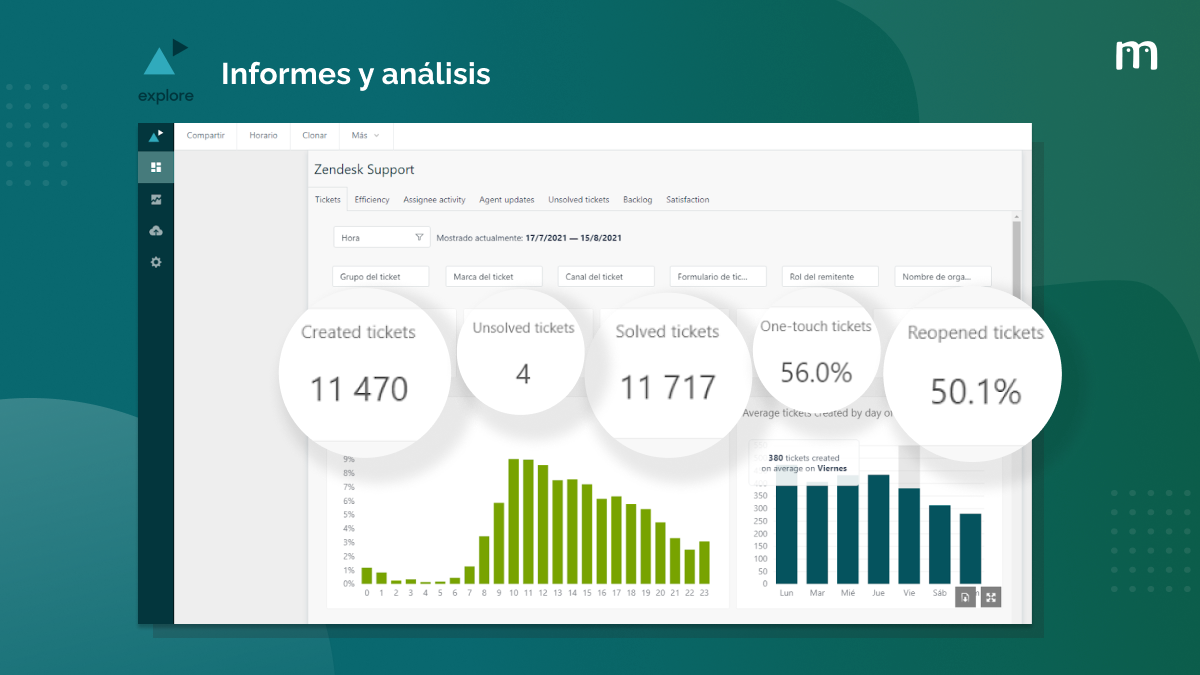The width and height of the screenshot is (1200, 675).
Task: Click the green bar for hour 23
Action: coord(705,563)
